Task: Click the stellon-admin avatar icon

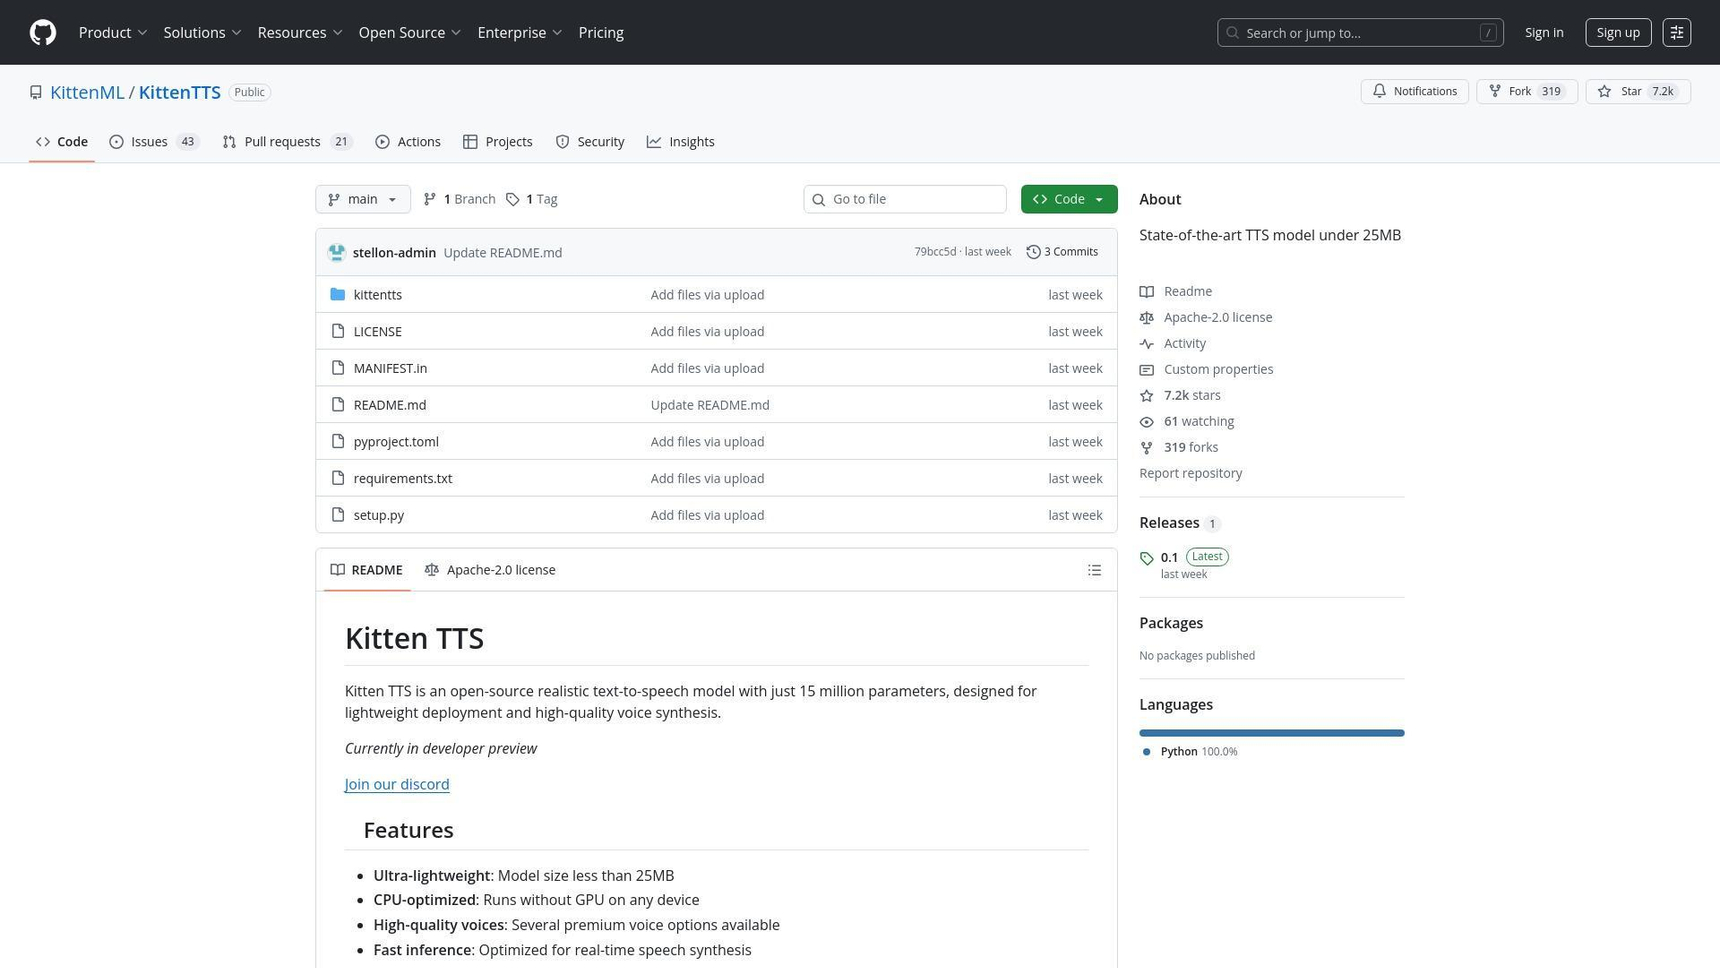Action: [x=337, y=253]
